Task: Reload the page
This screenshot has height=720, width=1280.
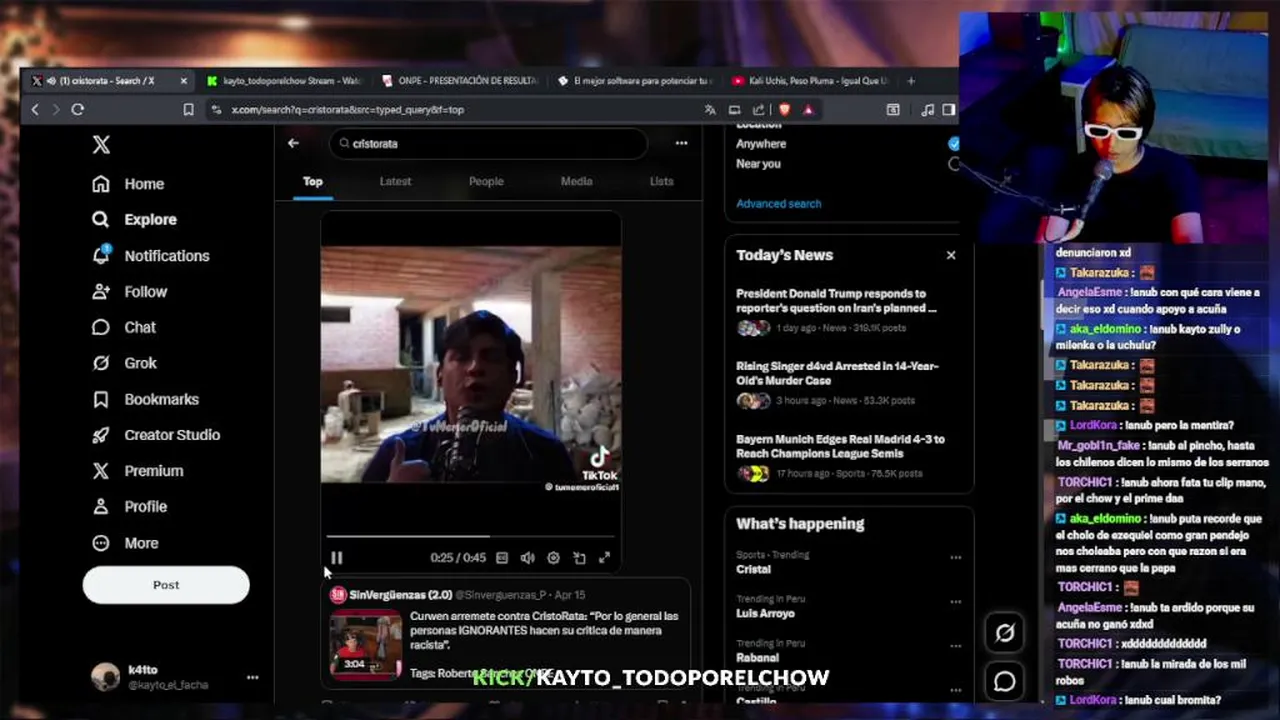Action: click(x=77, y=110)
